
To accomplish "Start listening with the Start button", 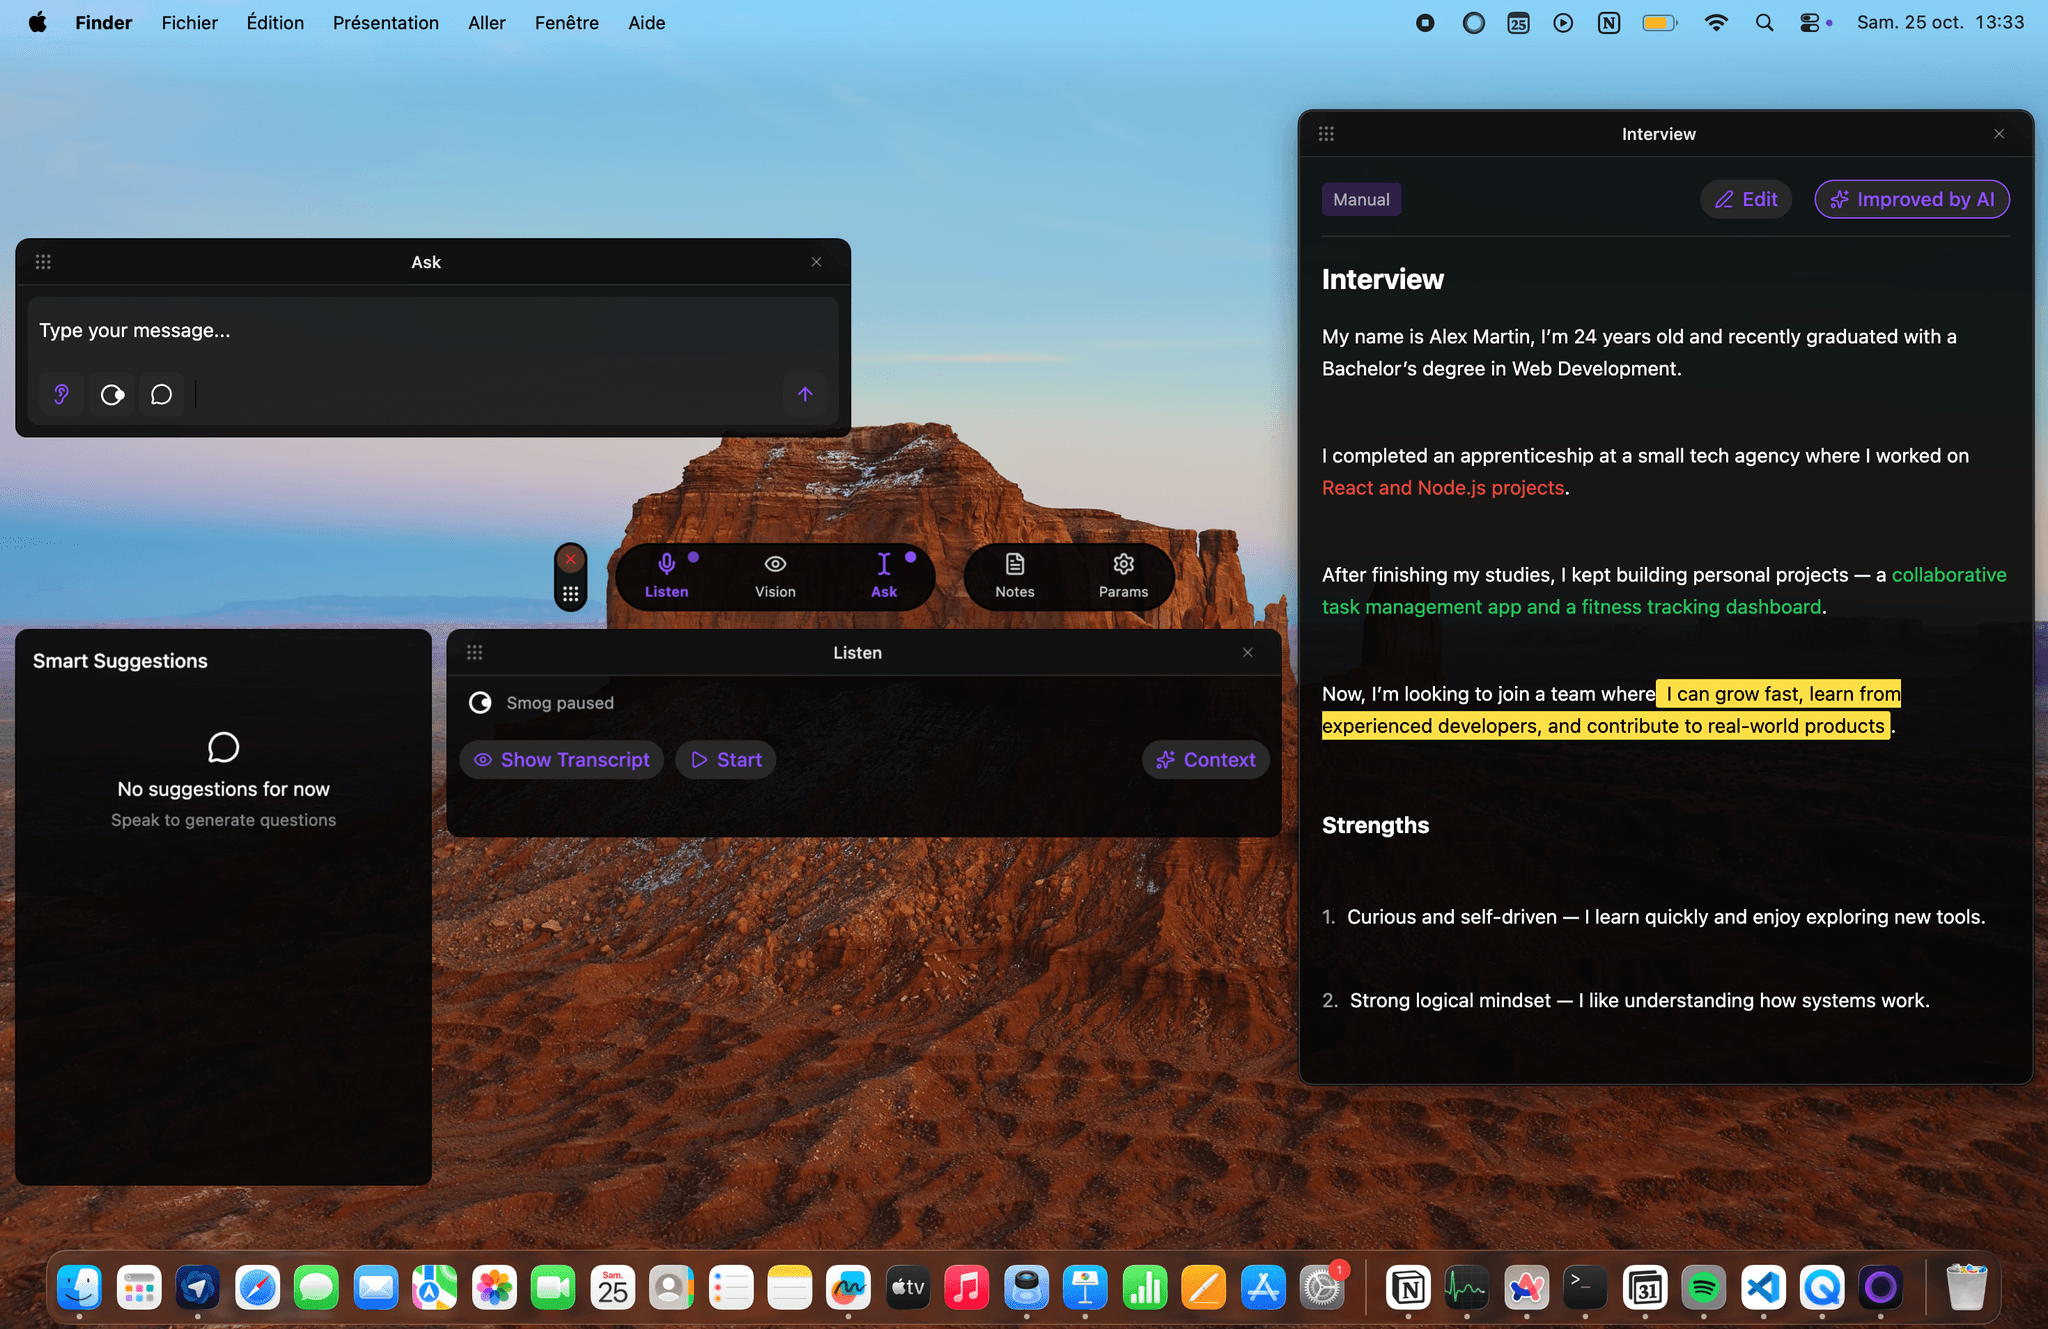I will point(726,760).
